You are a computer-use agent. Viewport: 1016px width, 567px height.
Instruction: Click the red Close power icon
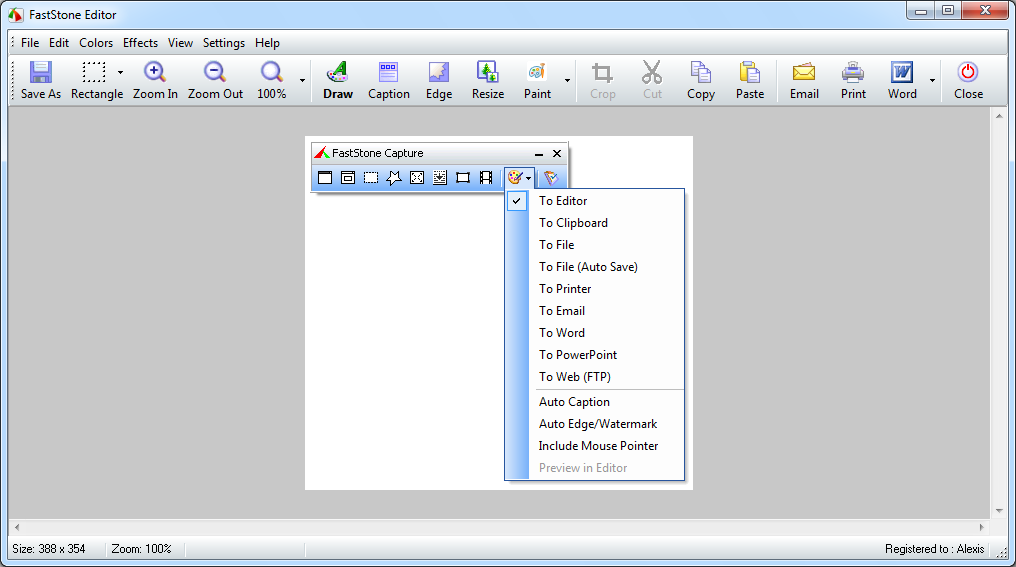(968, 72)
